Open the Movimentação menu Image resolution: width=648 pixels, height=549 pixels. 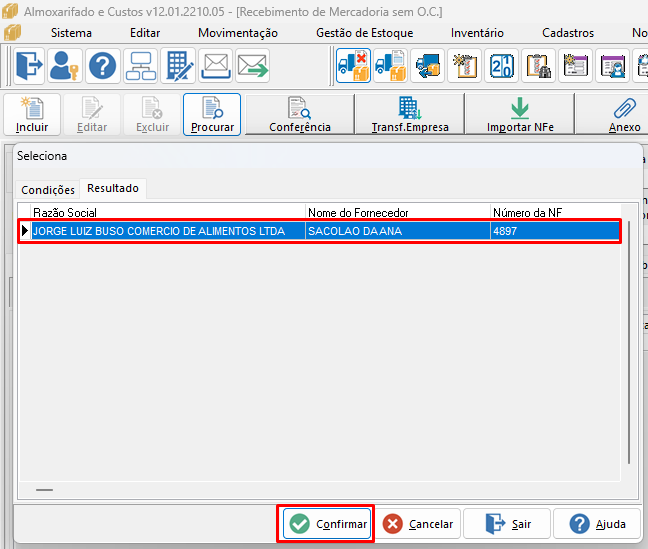pyautogui.click(x=238, y=33)
